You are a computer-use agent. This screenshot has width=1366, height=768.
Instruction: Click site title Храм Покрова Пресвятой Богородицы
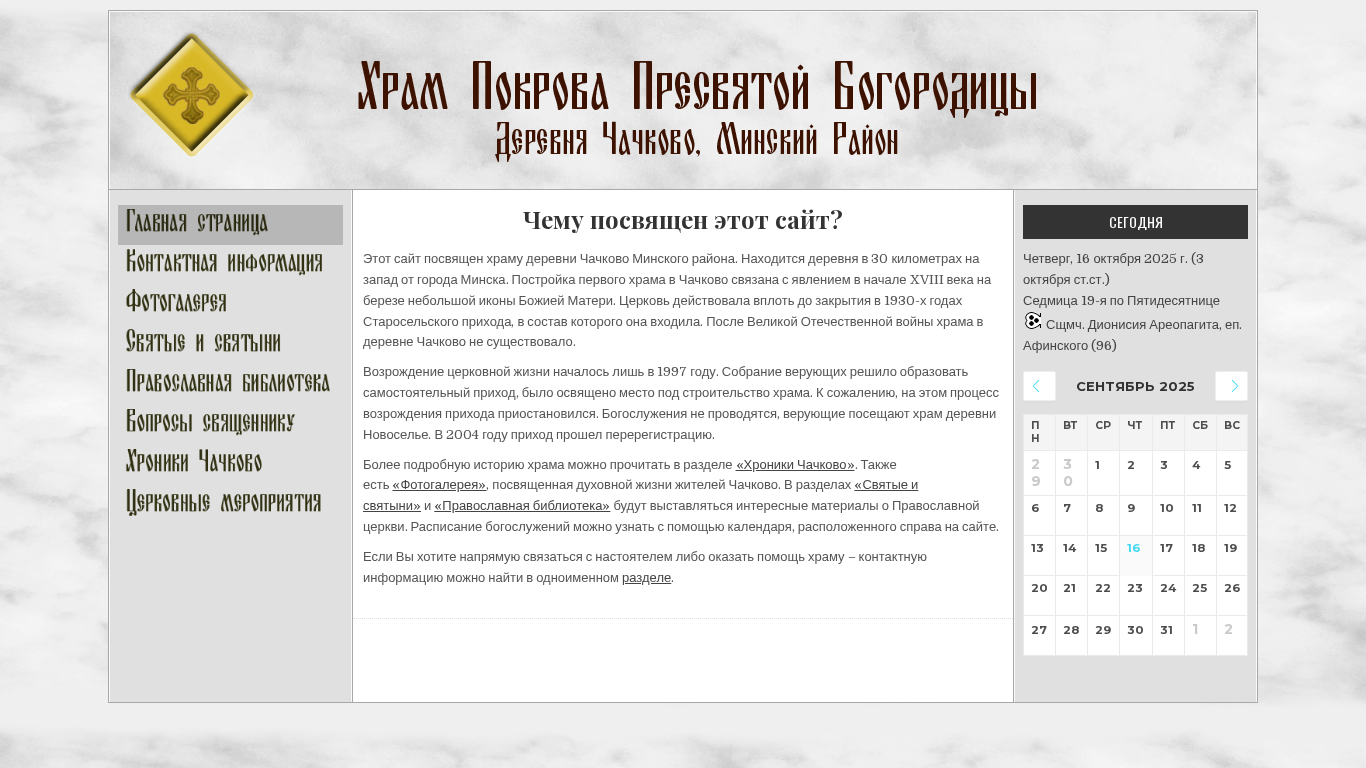697,88
